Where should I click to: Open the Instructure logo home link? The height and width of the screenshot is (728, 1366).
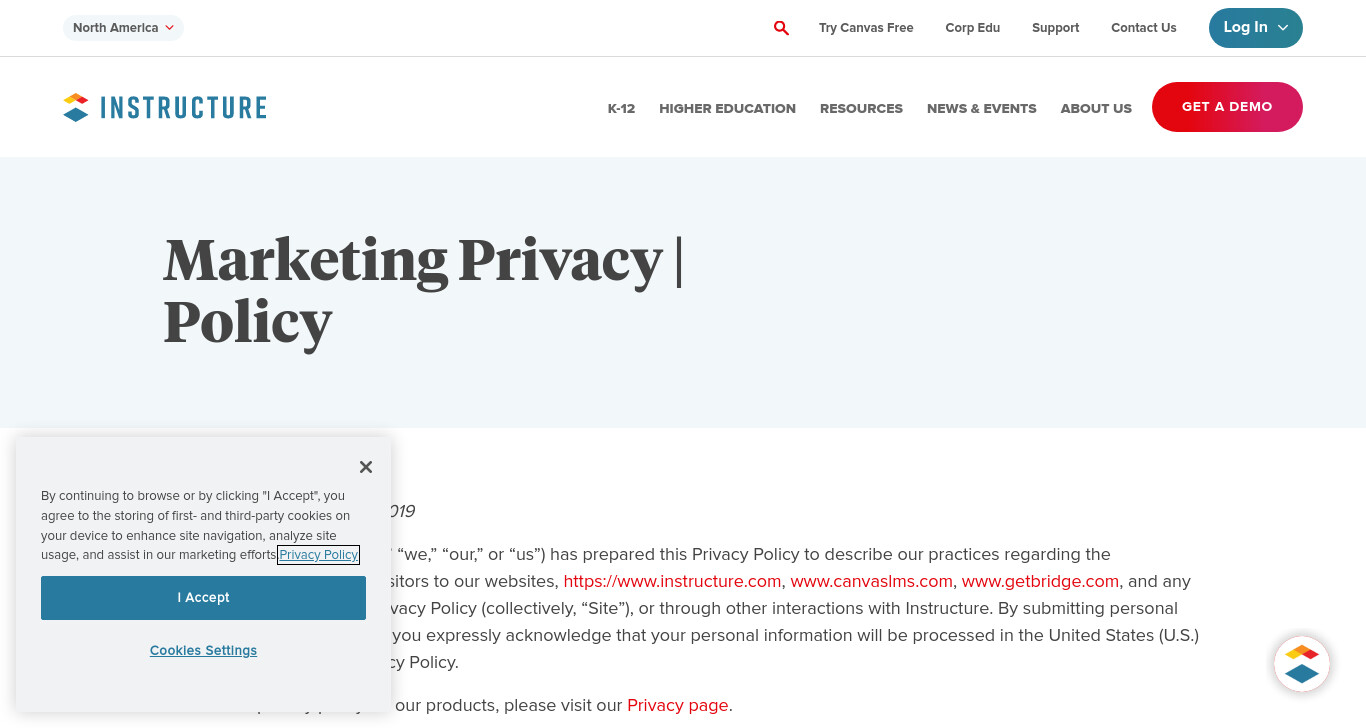pos(165,107)
